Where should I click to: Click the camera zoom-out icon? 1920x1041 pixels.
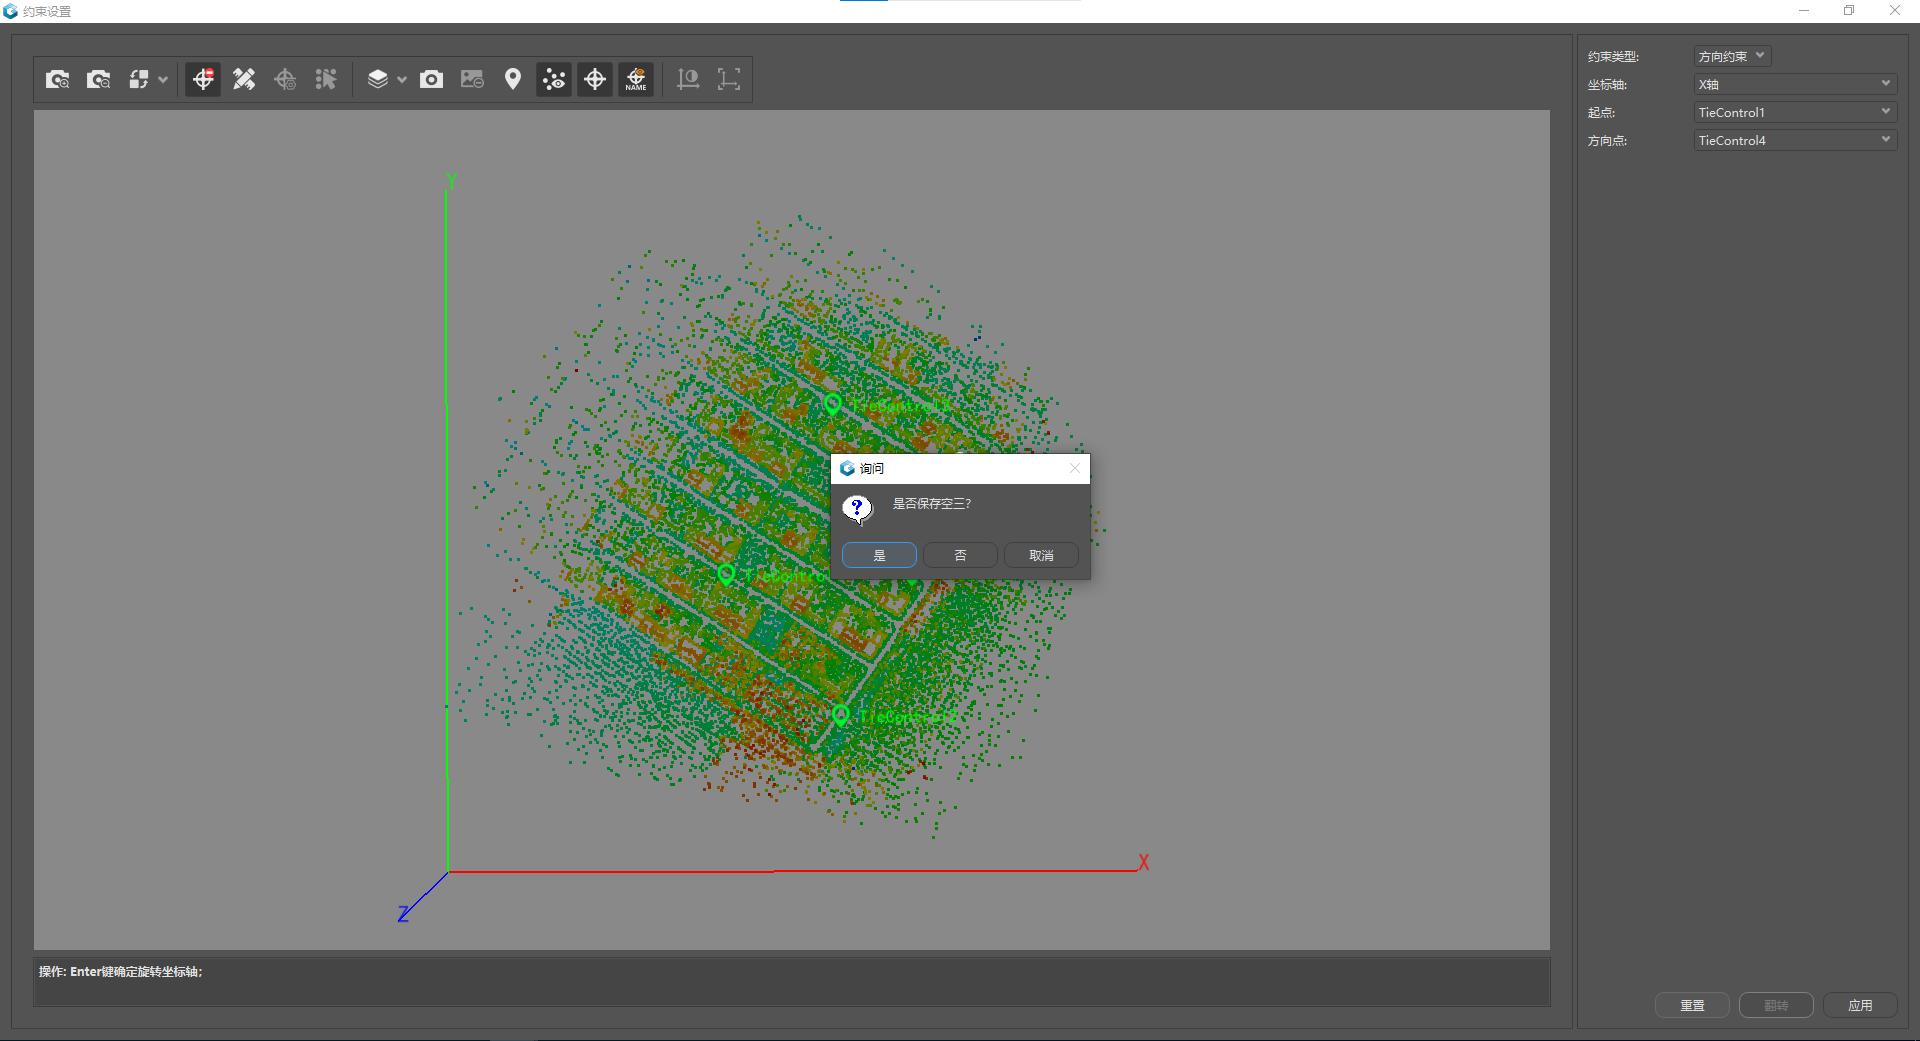point(99,79)
